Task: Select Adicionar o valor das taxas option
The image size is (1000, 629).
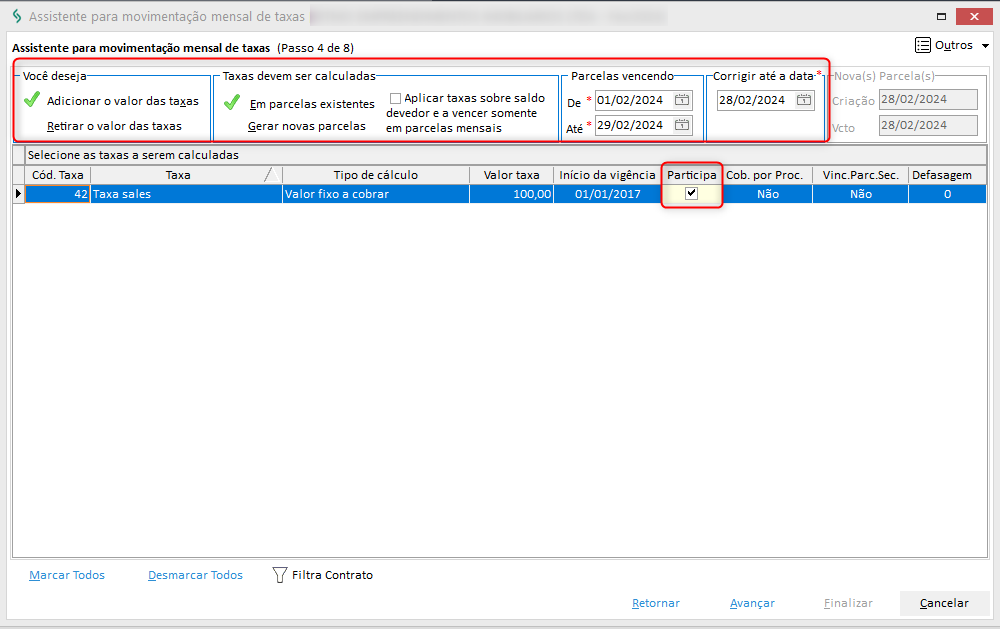Action: click(122, 101)
